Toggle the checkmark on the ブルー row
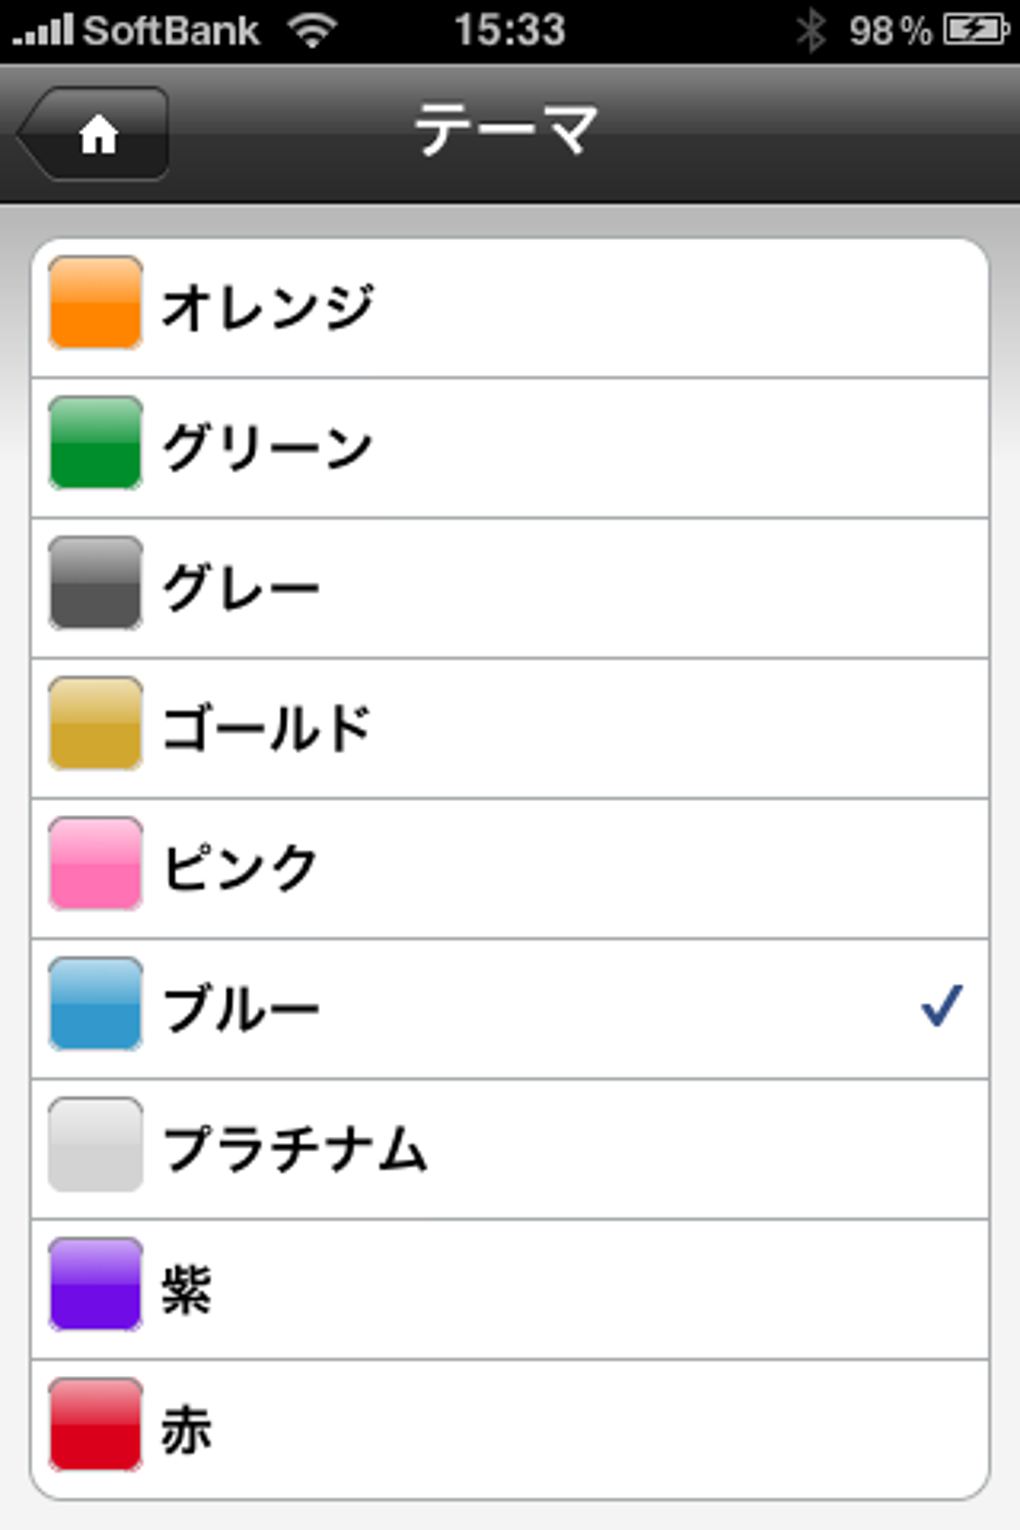 click(941, 1006)
